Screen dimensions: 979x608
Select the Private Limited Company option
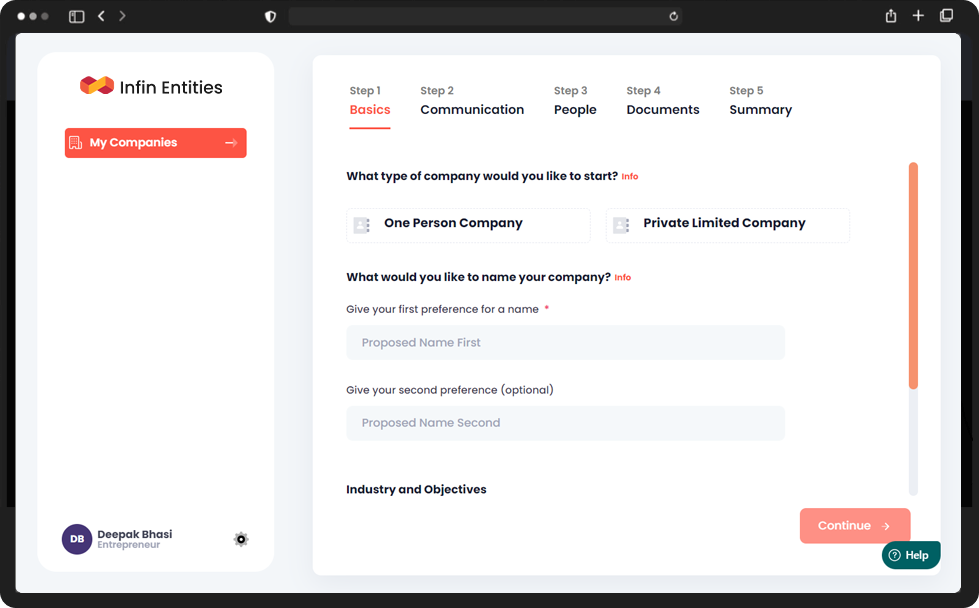[x=727, y=225]
